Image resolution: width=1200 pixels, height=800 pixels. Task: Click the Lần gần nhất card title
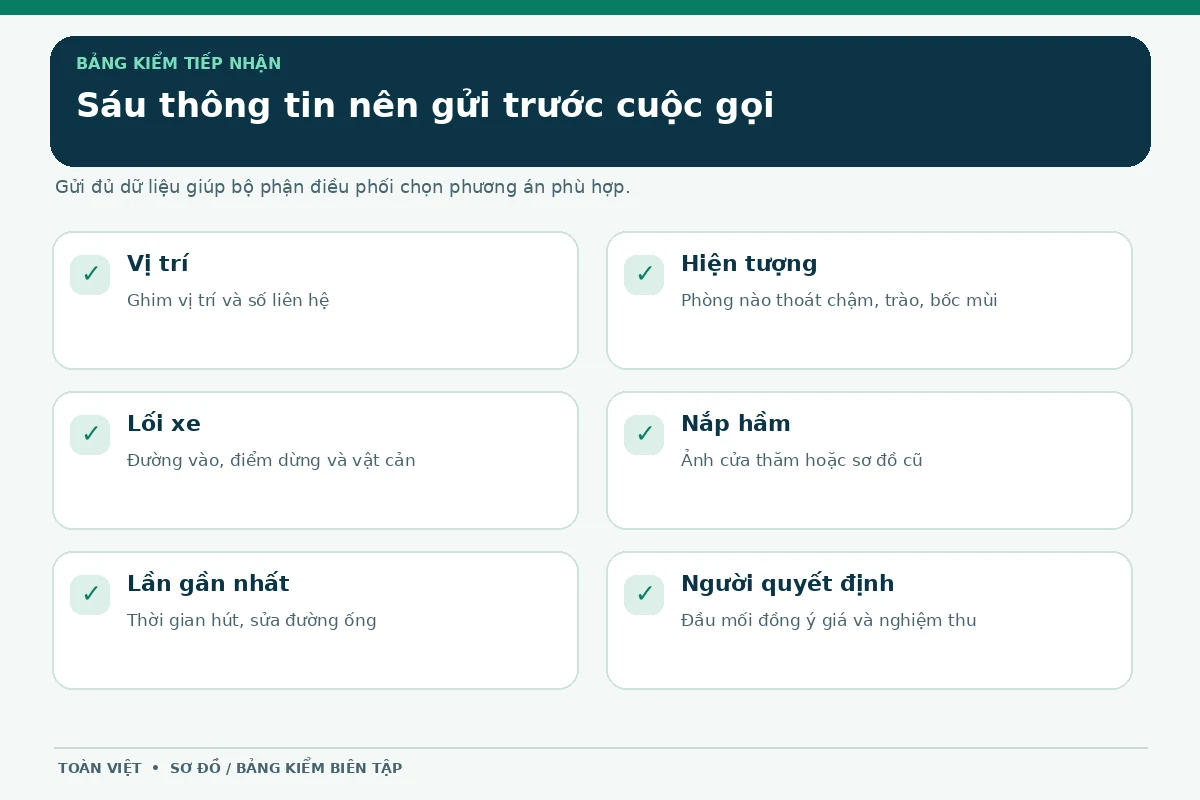coord(208,584)
